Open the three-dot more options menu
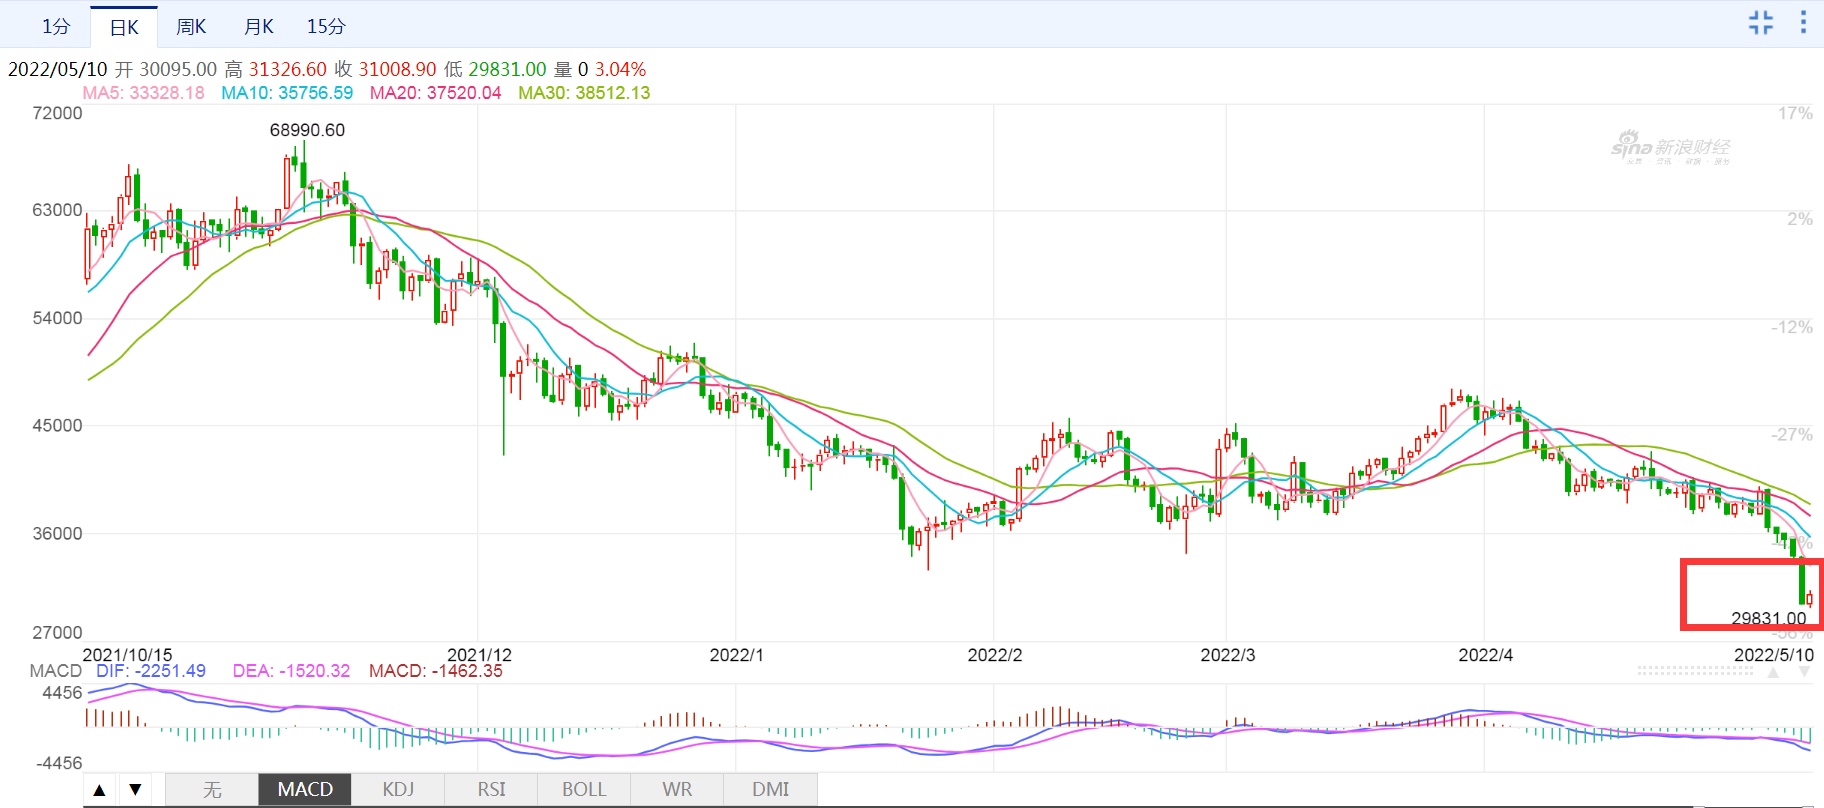The width and height of the screenshot is (1824, 808). click(1803, 23)
